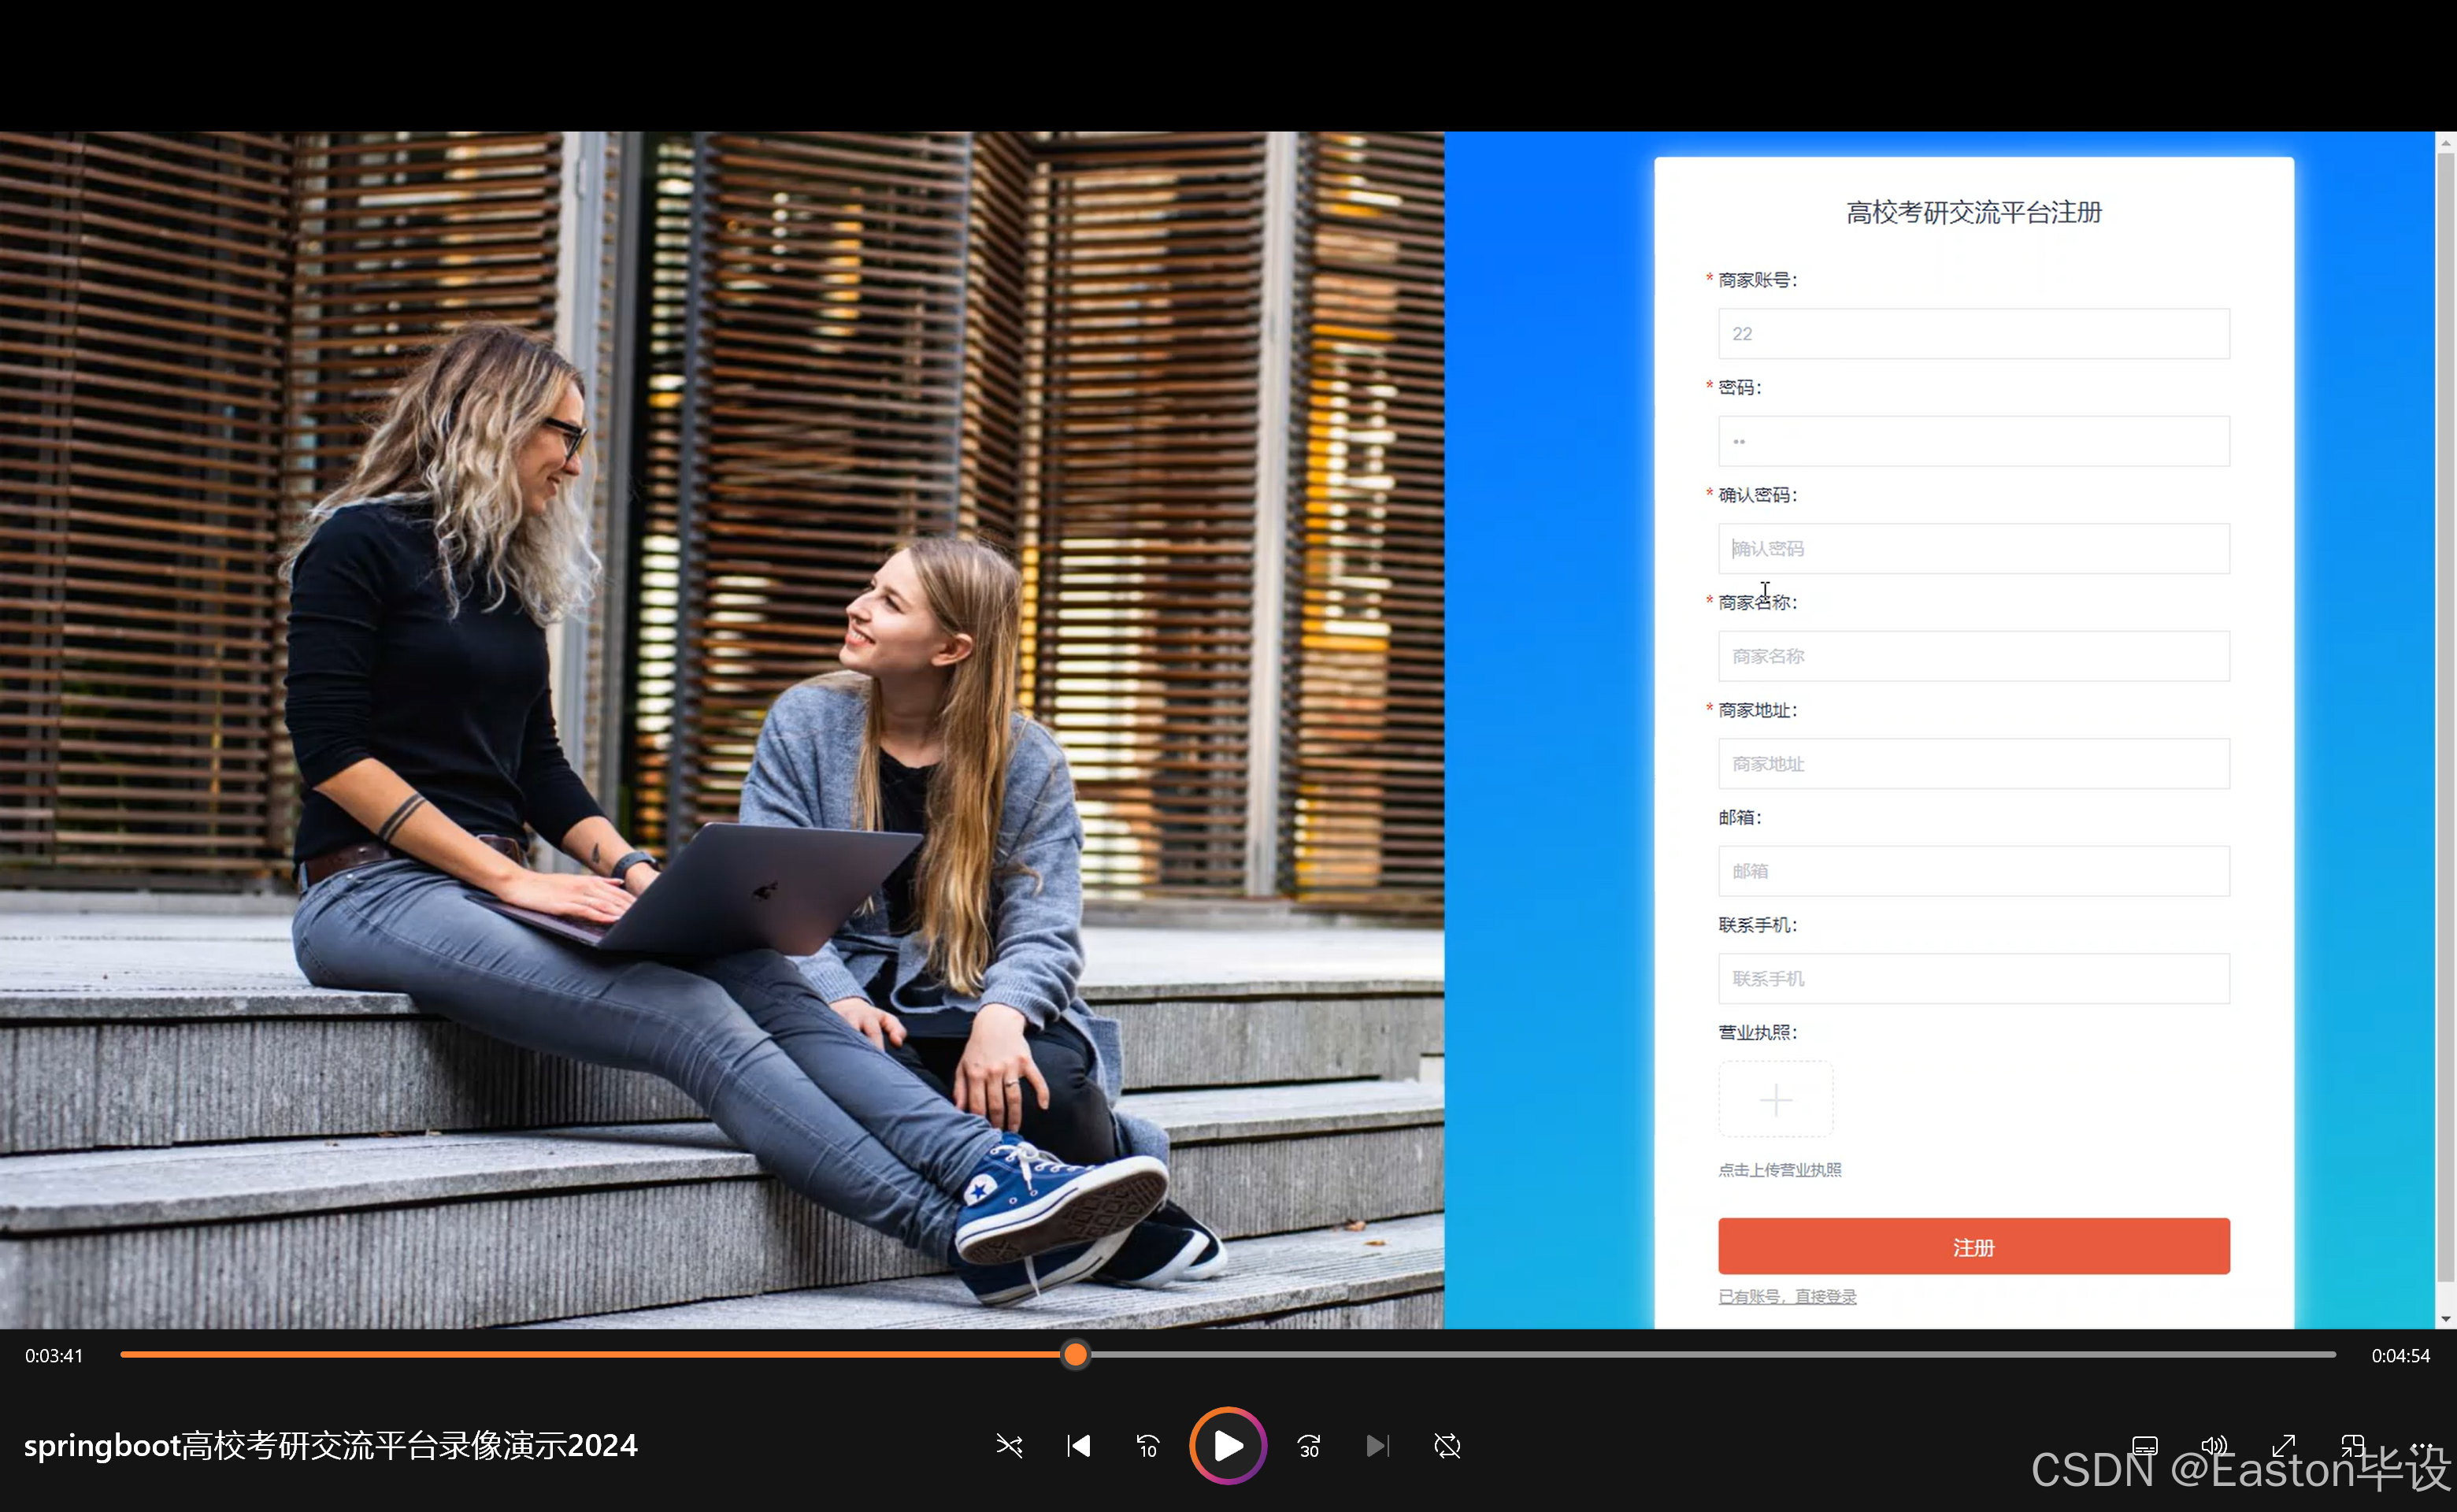Open the subtitles and captions icon
Viewport: 2457px width, 1512px height.
[x=2144, y=1446]
